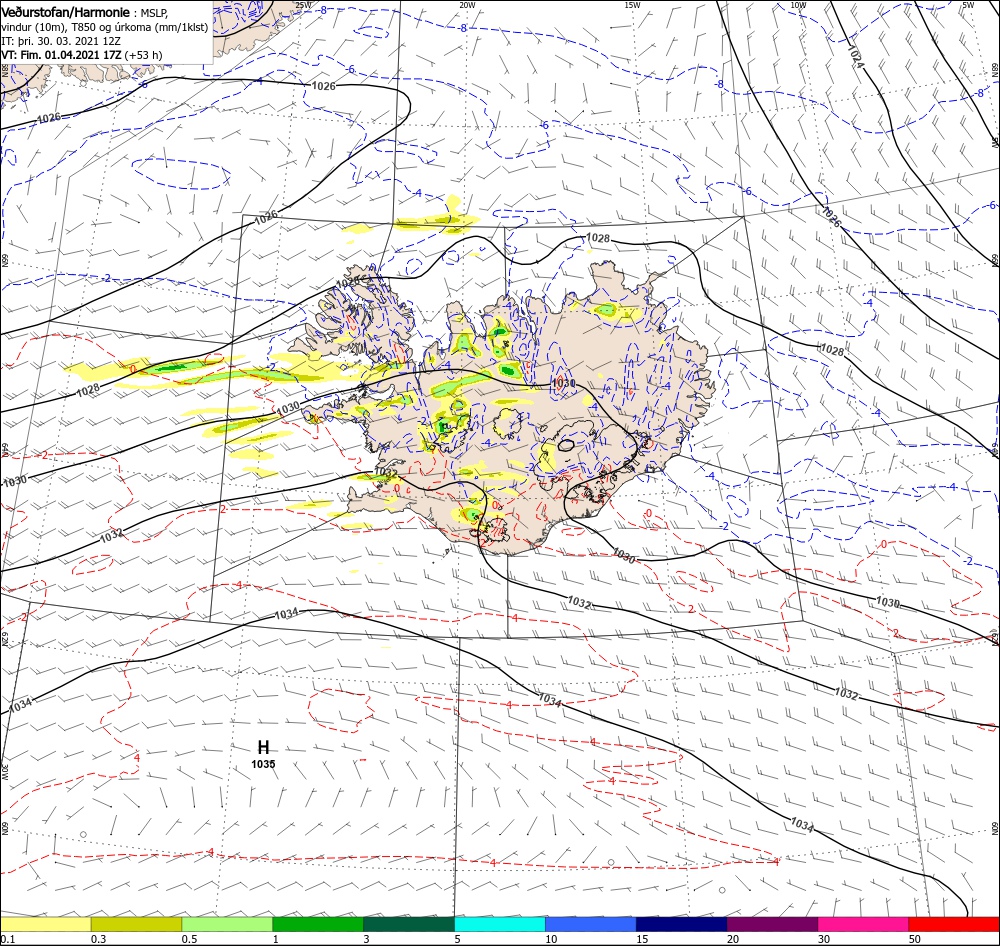
Task: Click the red above-50 legend swatch
Action: (x=954, y=924)
